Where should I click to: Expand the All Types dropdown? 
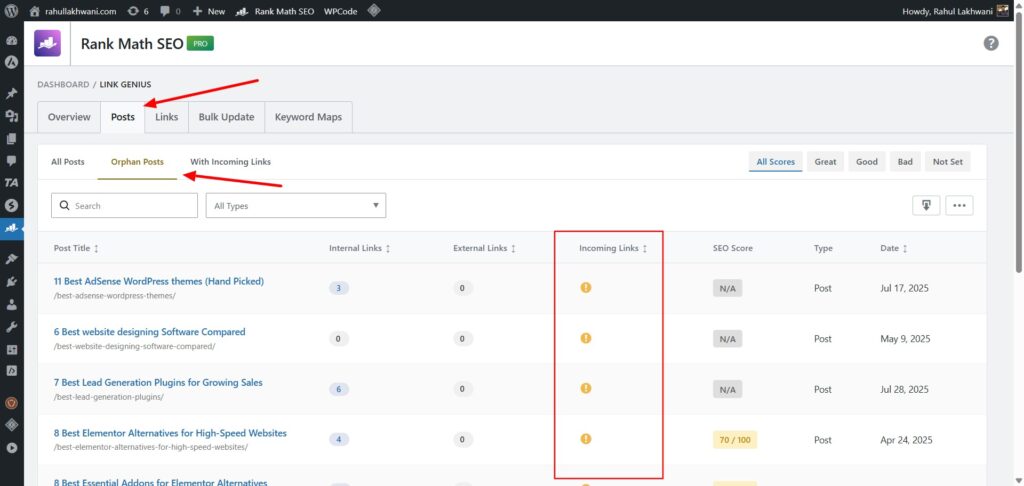pyautogui.click(x=295, y=205)
